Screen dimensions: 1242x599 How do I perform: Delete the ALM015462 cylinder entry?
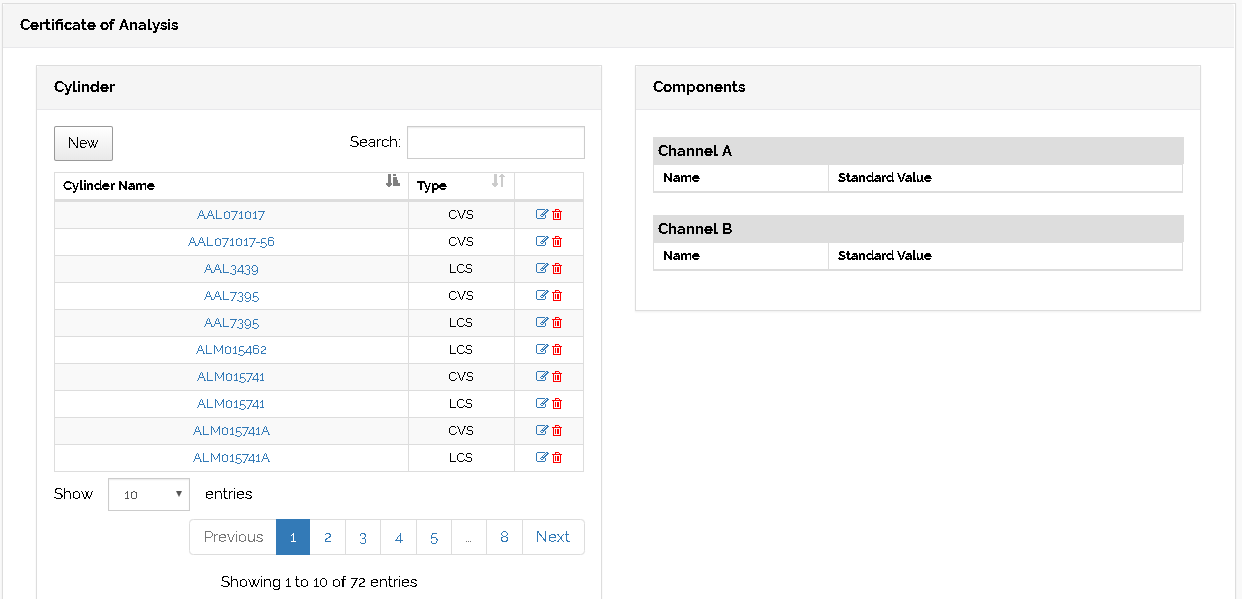coord(558,349)
